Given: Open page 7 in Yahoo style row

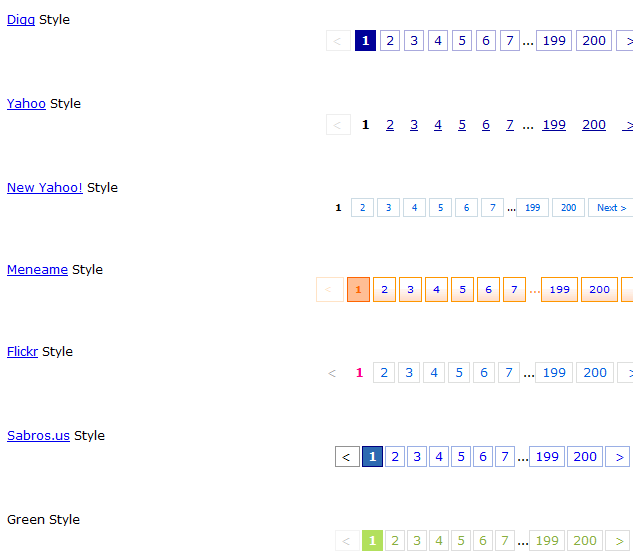Looking at the screenshot, I should coord(510,125).
